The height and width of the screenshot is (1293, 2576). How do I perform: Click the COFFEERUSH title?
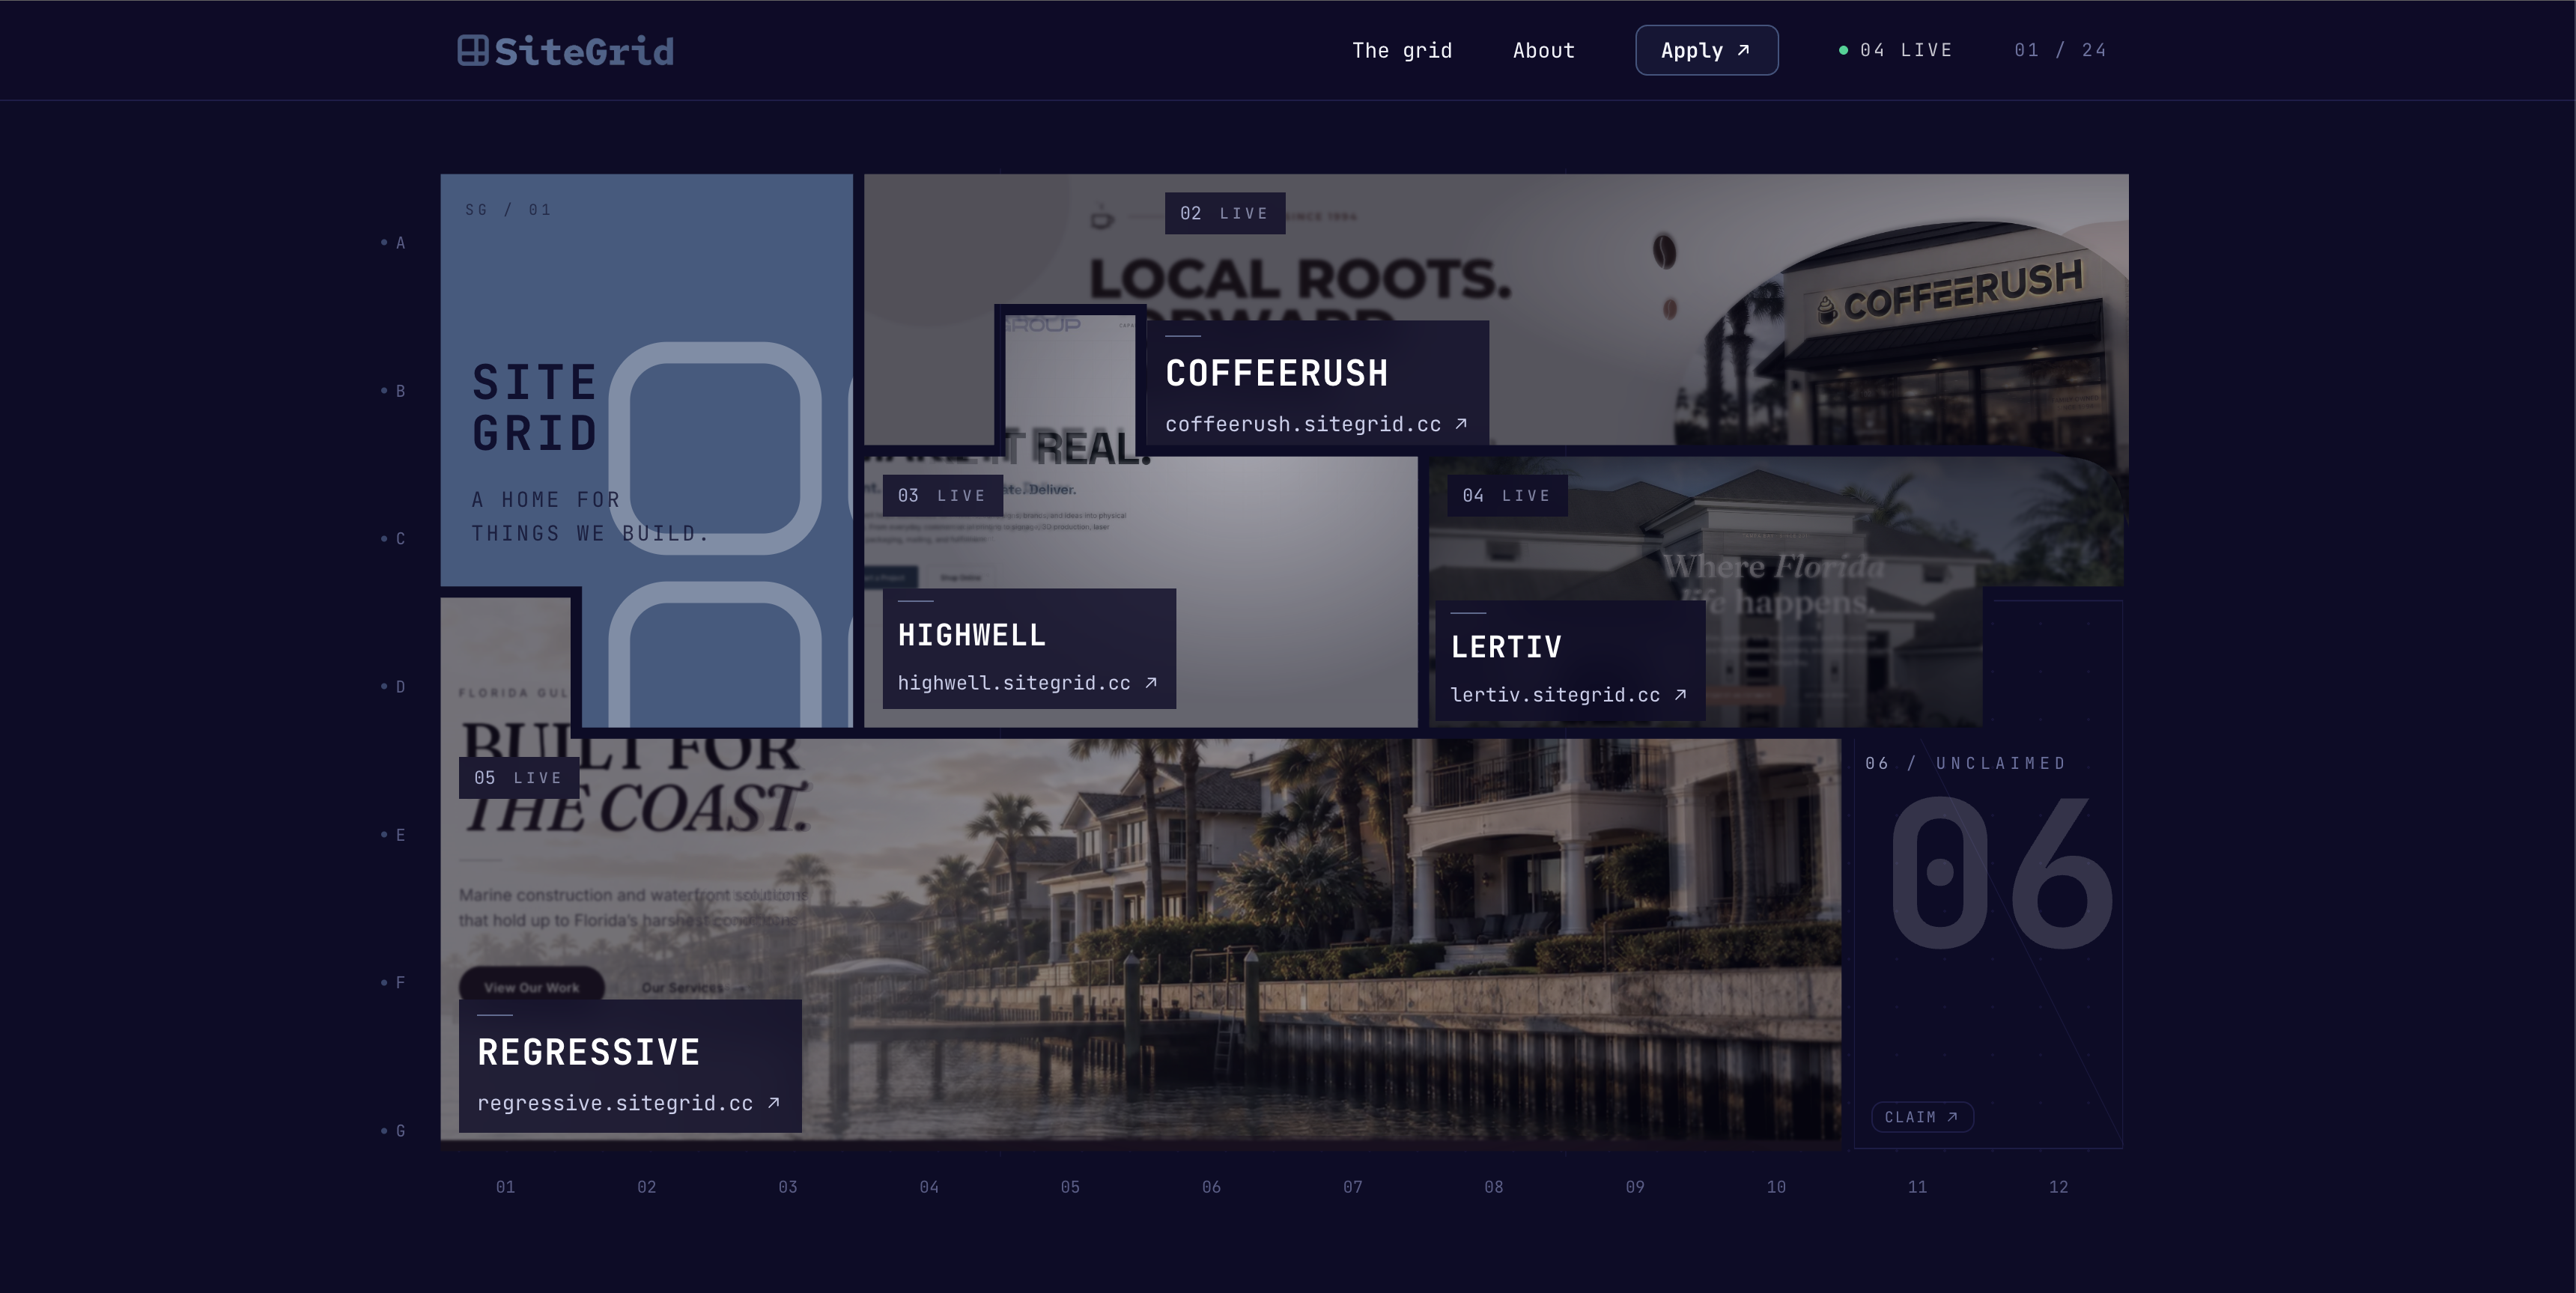(x=1277, y=374)
